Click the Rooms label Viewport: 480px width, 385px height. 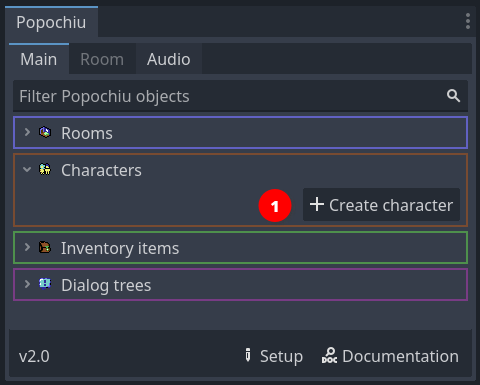(x=87, y=133)
